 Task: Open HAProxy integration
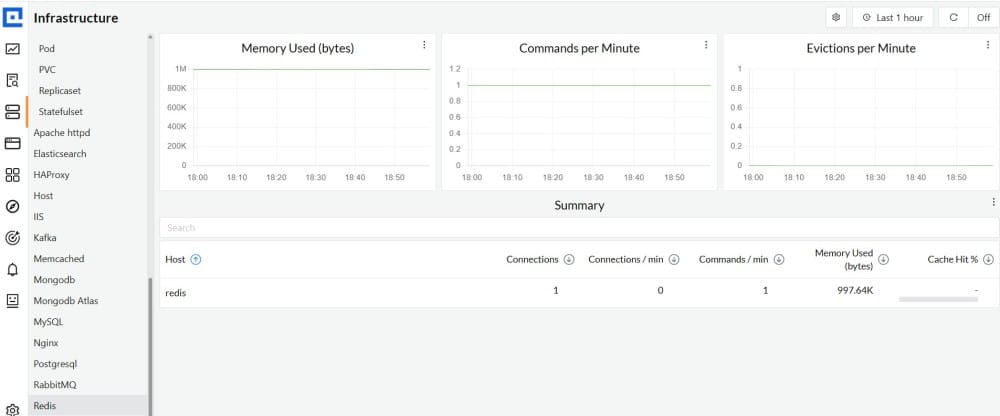point(51,175)
